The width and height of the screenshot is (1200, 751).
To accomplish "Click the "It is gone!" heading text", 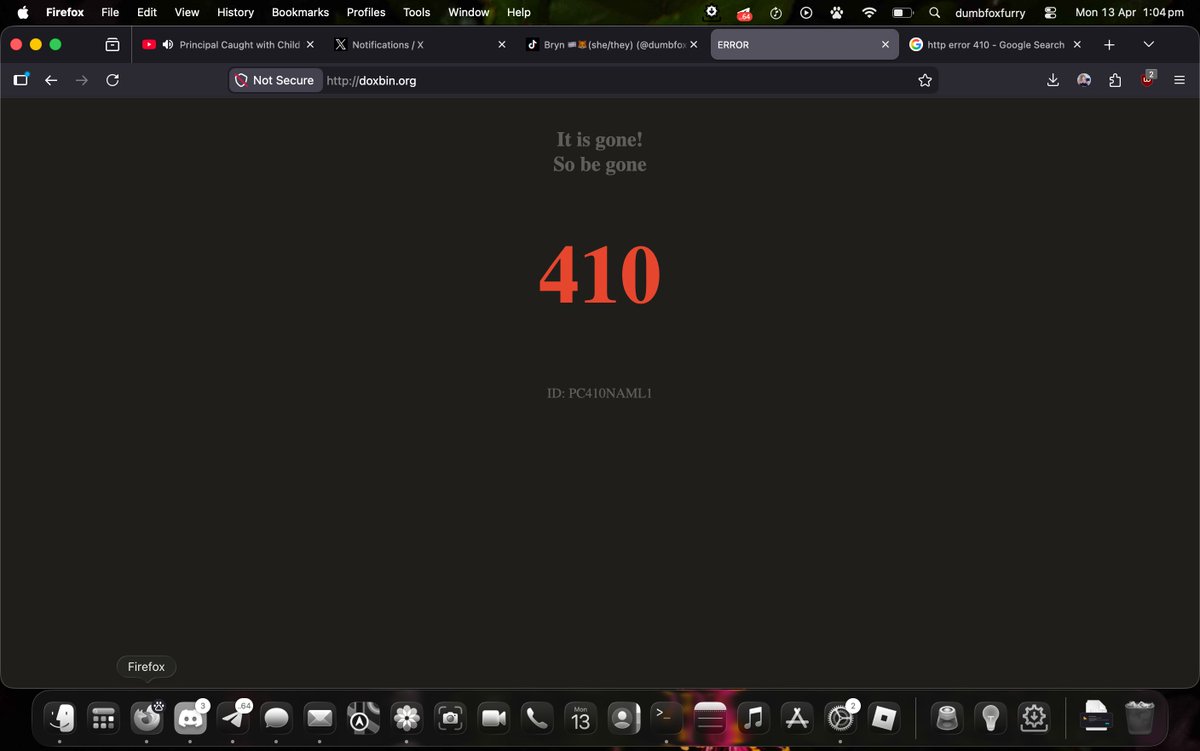I will 600,140.
